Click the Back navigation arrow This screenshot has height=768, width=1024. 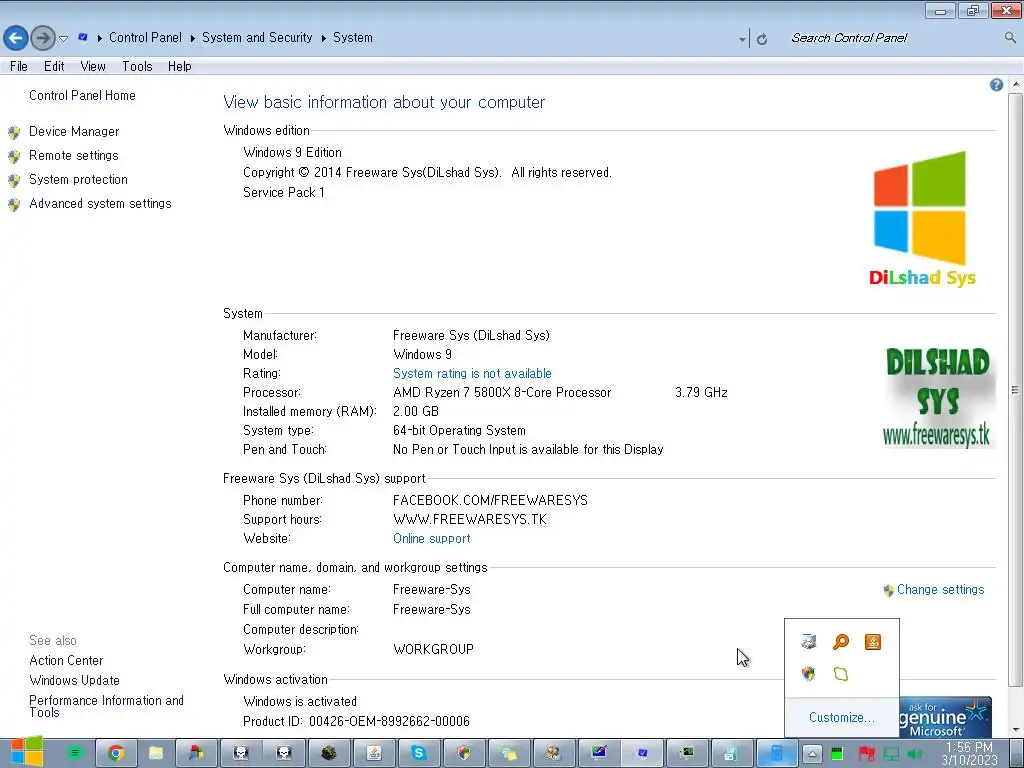pyautogui.click(x=16, y=38)
